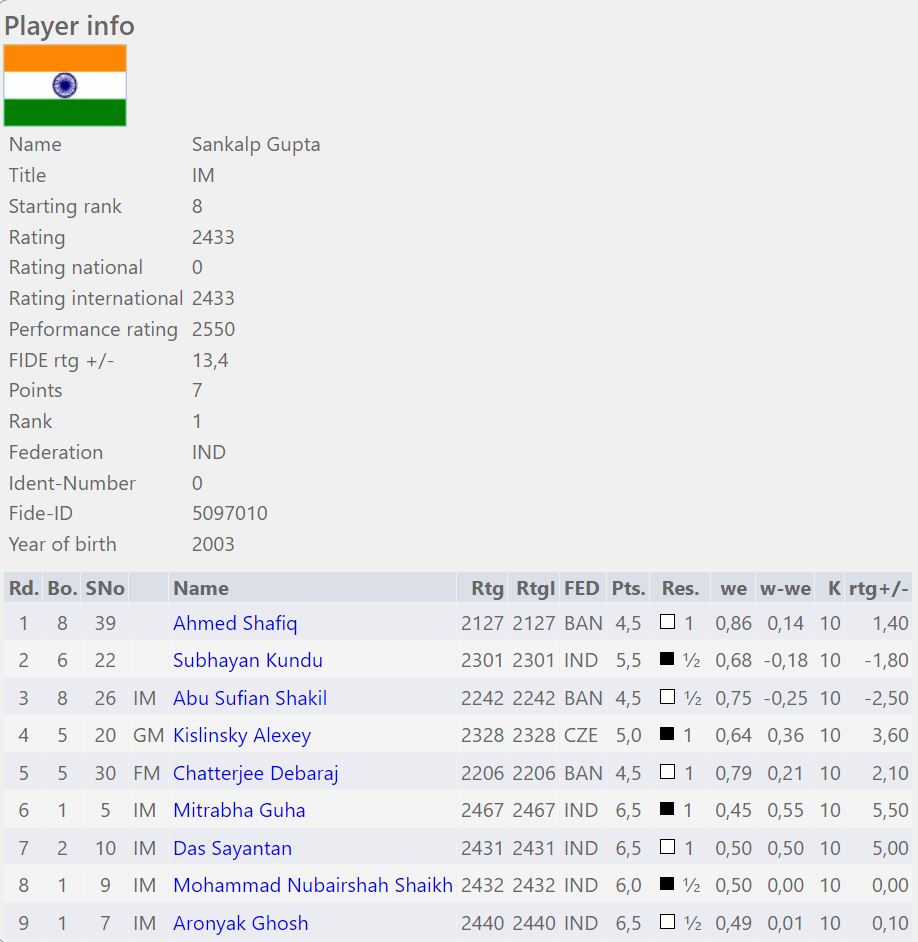This screenshot has height=942, width=918.
Task: Click the India flag image
Action: pos(65,85)
